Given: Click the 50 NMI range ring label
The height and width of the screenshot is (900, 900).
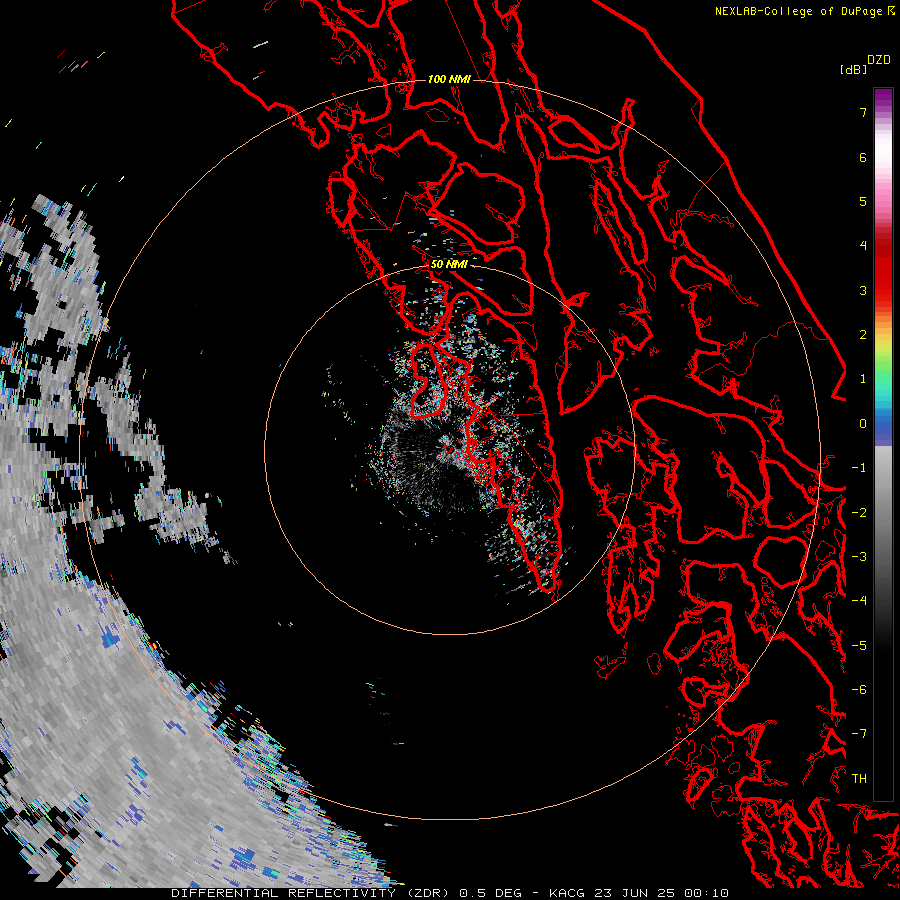Looking at the screenshot, I should [449, 264].
